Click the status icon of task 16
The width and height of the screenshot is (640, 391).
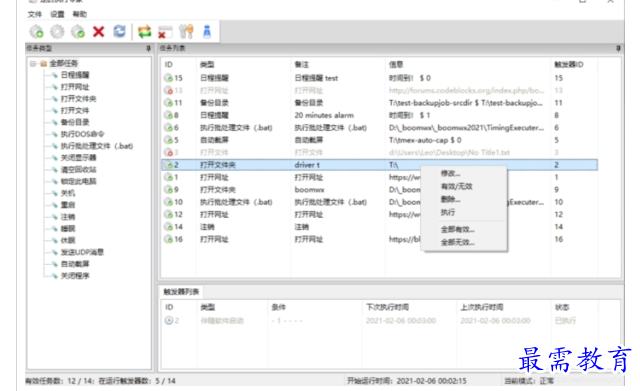pyautogui.click(x=168, y=239)
